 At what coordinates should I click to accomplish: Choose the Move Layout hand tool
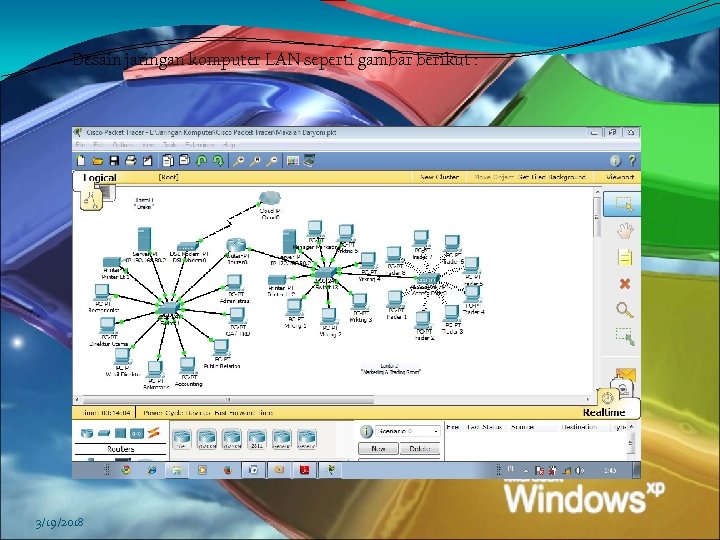tap(624, 231)
